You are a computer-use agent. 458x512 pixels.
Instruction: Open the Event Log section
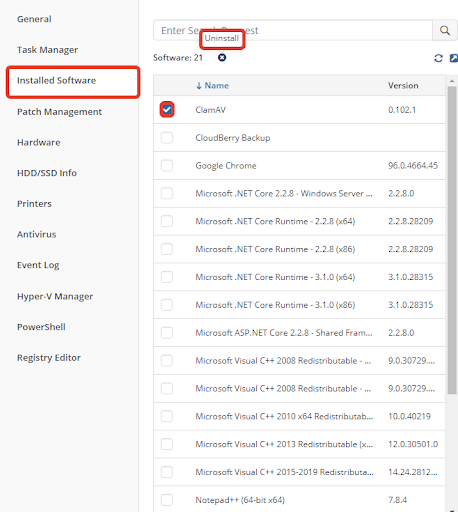pos(38,265)
